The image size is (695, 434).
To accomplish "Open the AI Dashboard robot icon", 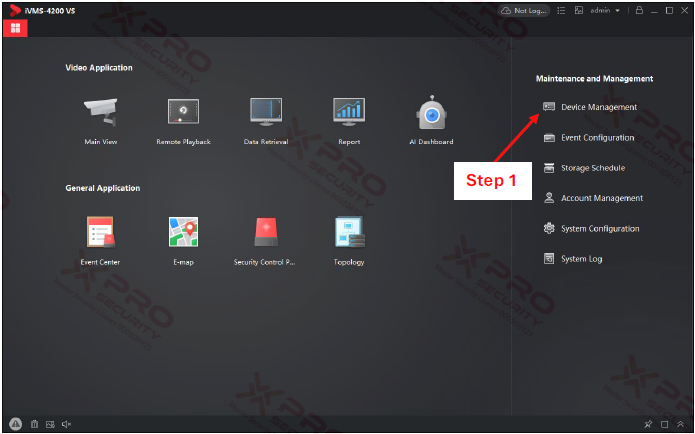I will pyautogui.click(x=431, y=112).
